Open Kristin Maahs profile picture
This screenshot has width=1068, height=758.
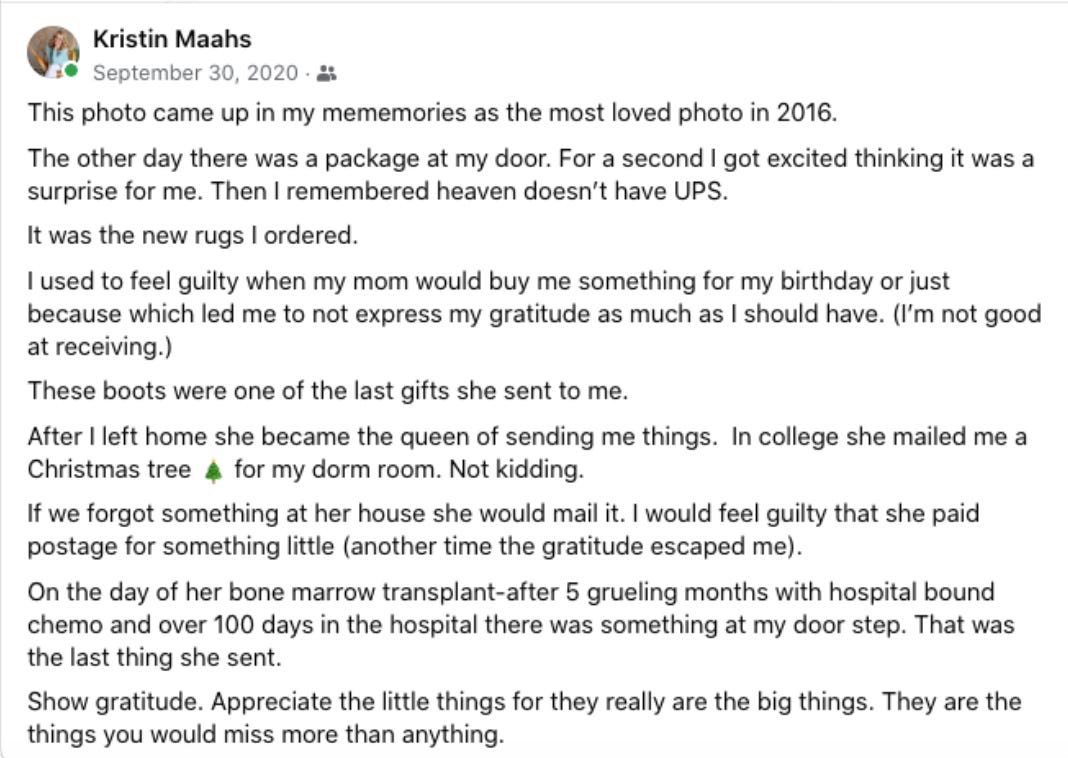coord(53,52)
